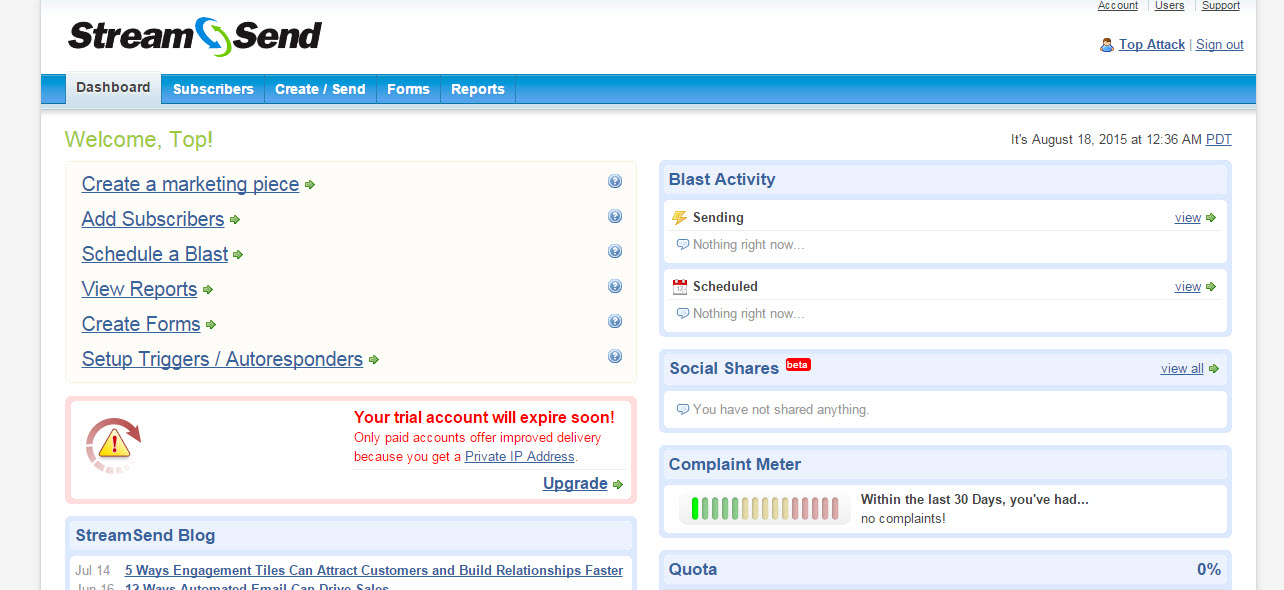
Task: Go to the Reports tab
Action: click(478, 89)
